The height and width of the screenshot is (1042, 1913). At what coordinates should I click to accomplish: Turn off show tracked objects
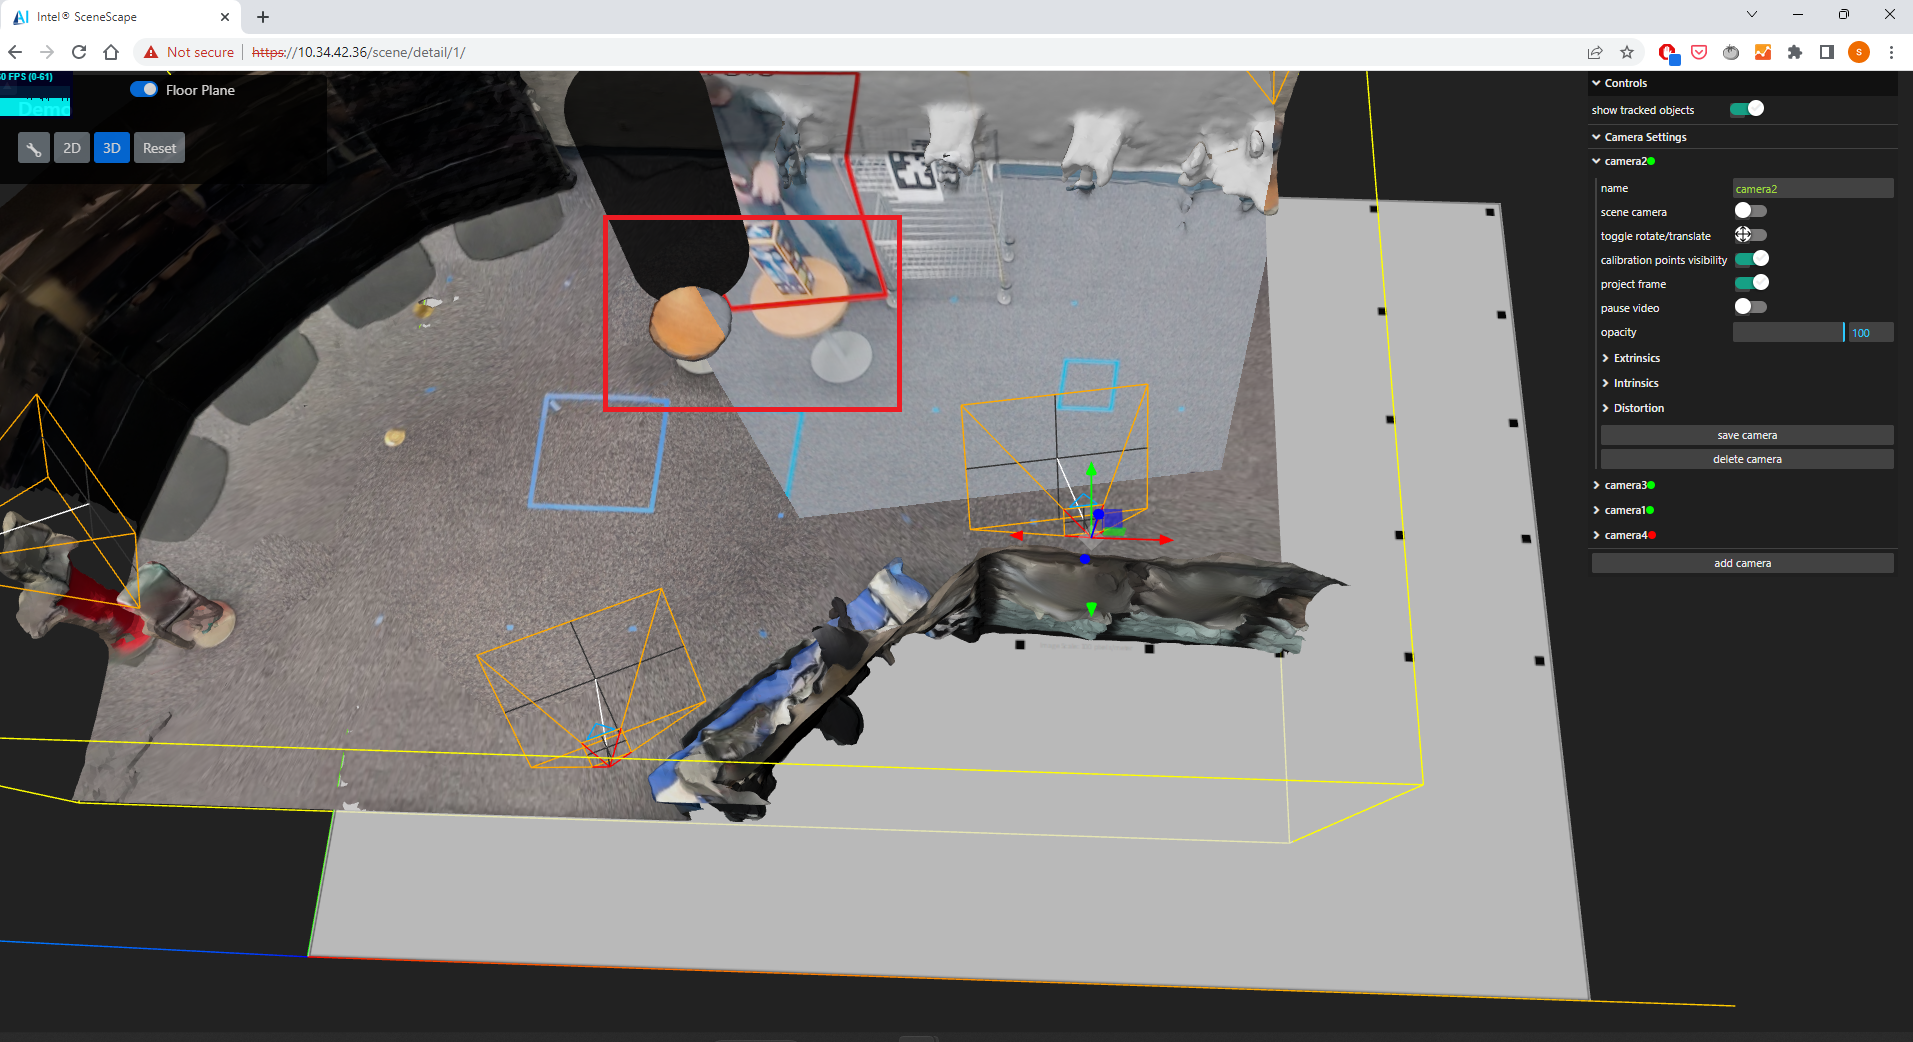1749,109
